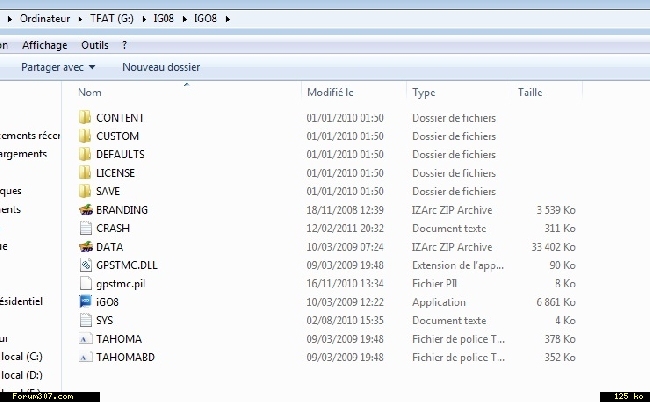Click the DATA file name
This screenshot has width=650, height=402.
pos(109,247)
